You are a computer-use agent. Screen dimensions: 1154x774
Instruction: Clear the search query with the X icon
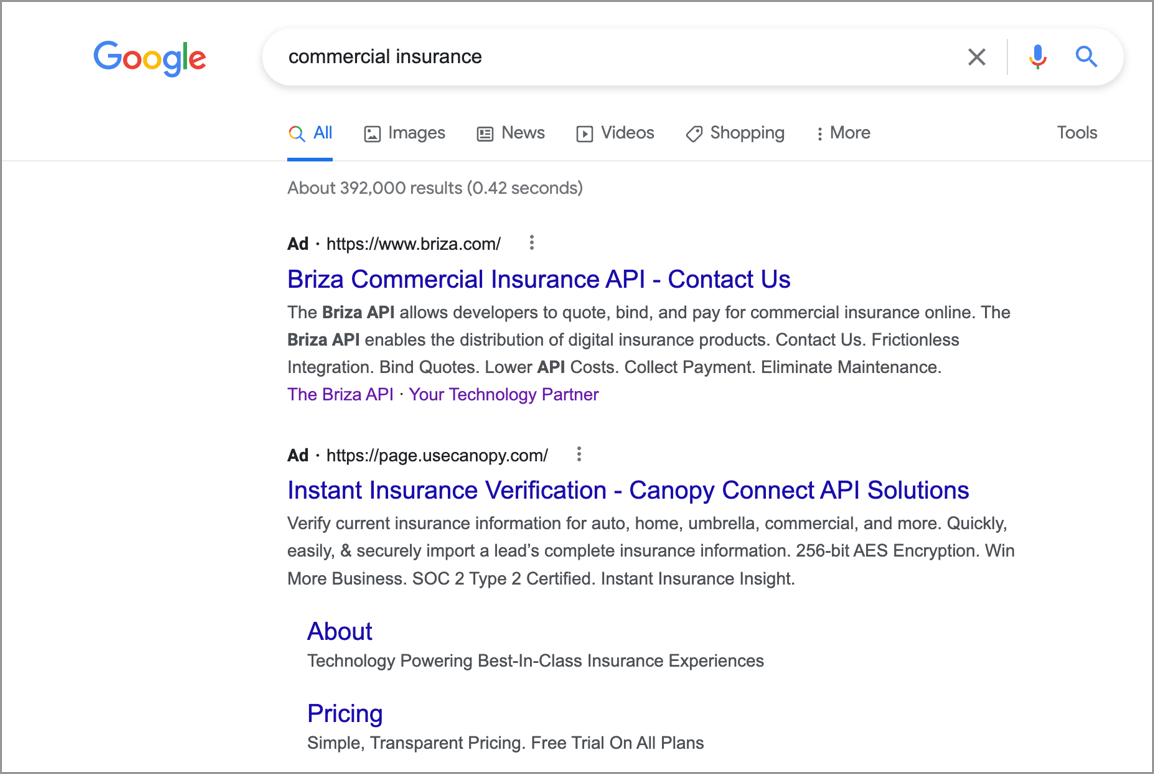pos(976,57)
